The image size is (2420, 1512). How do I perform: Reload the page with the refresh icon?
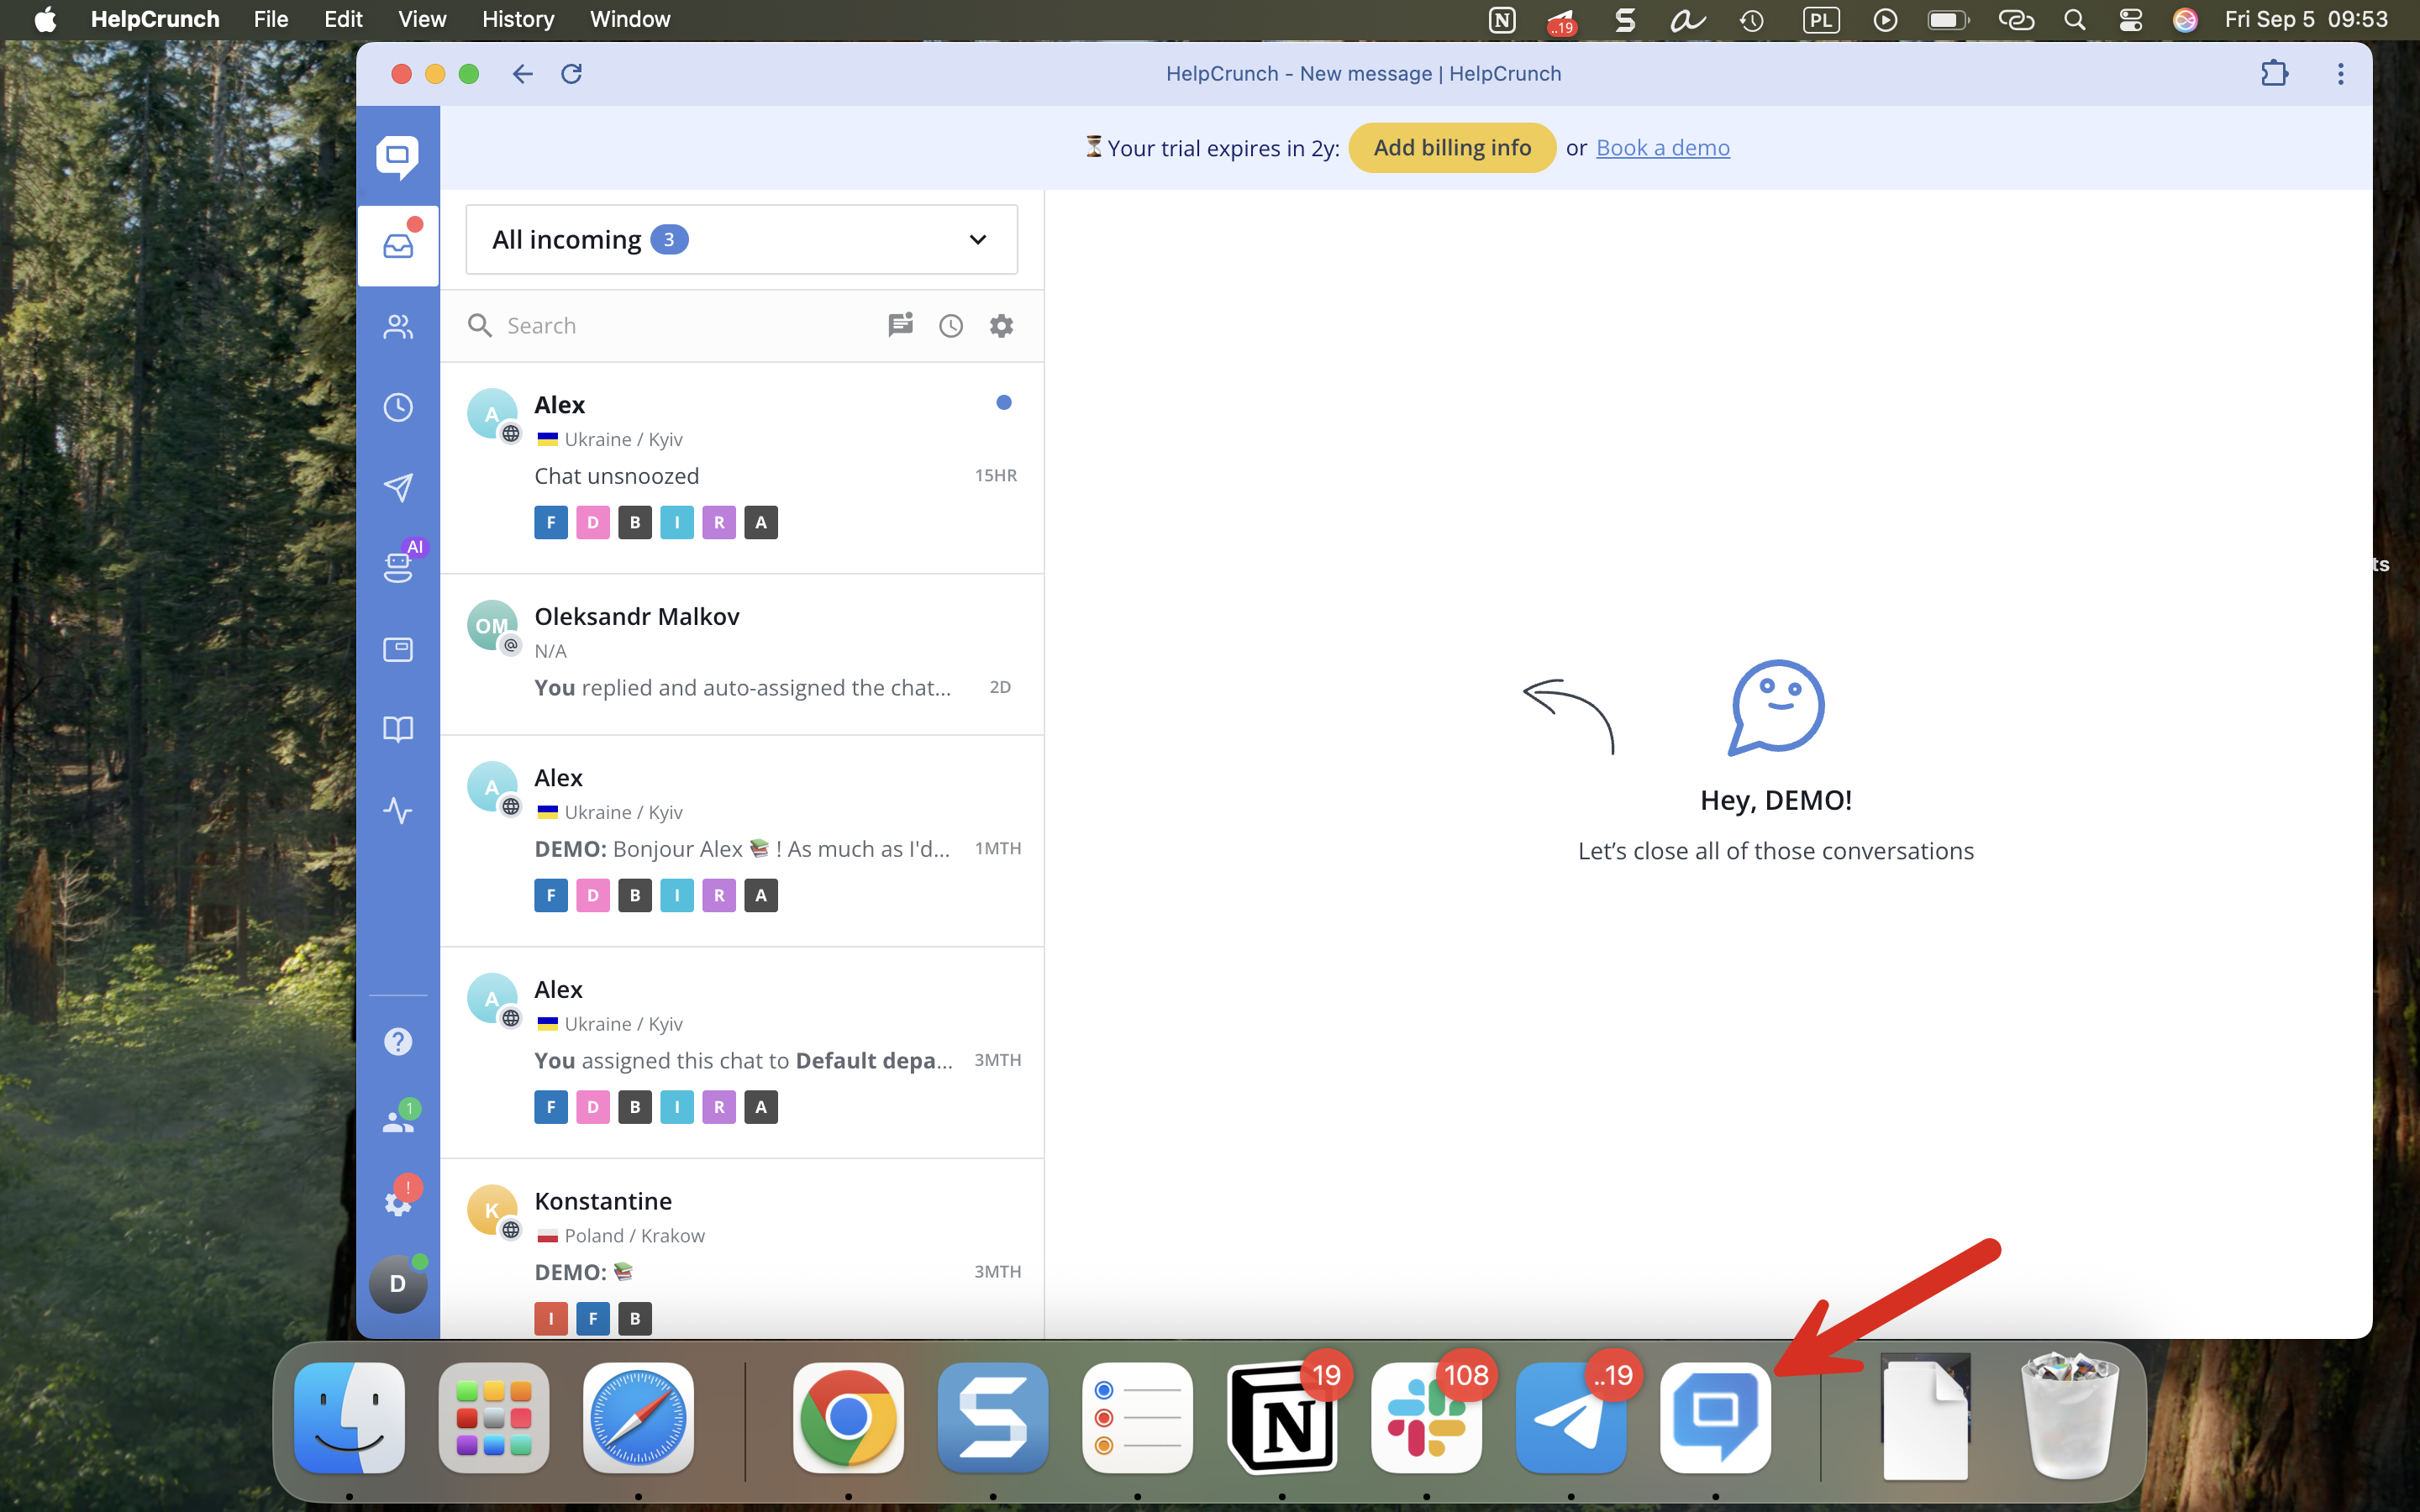coord(571,74)
